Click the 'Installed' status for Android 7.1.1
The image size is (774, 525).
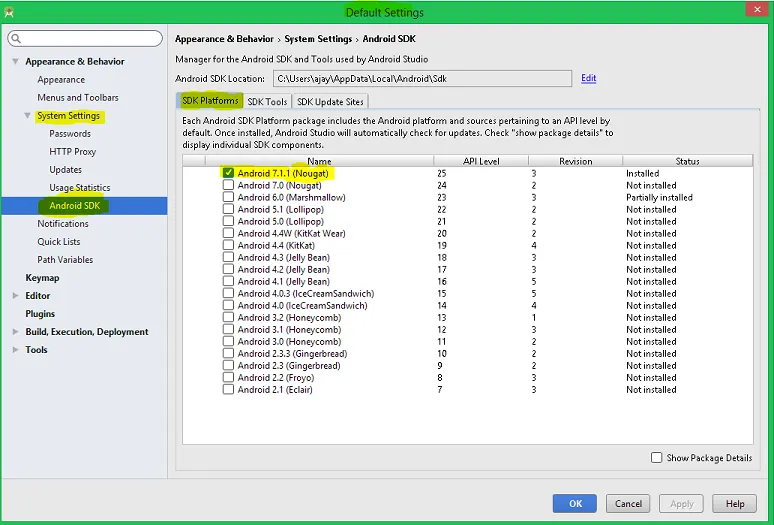click(x=643, y=173)
